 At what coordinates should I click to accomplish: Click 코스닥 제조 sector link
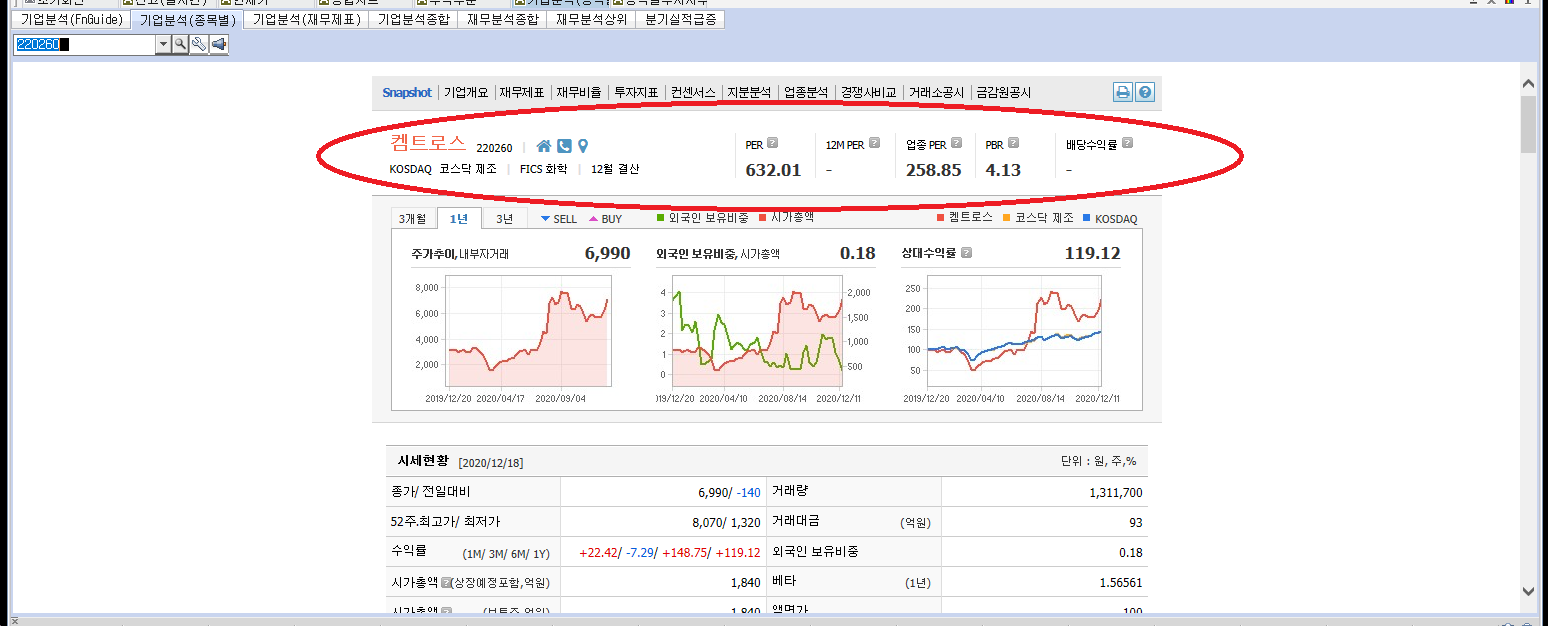pos(468,169)
